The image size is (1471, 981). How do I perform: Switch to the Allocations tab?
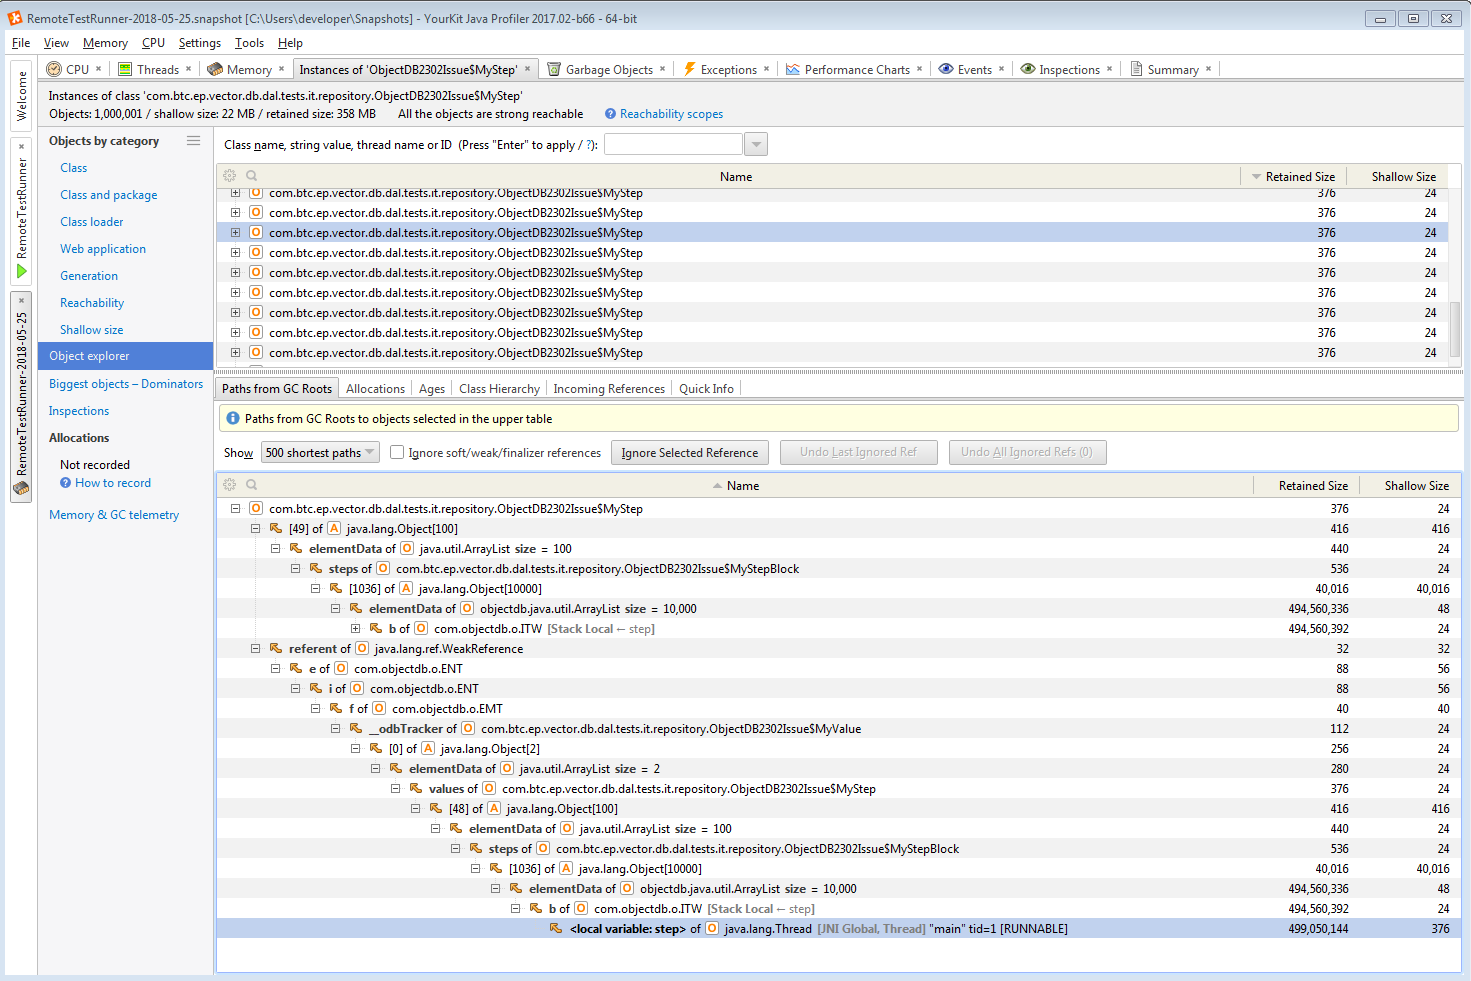click(x=375, y=389)
